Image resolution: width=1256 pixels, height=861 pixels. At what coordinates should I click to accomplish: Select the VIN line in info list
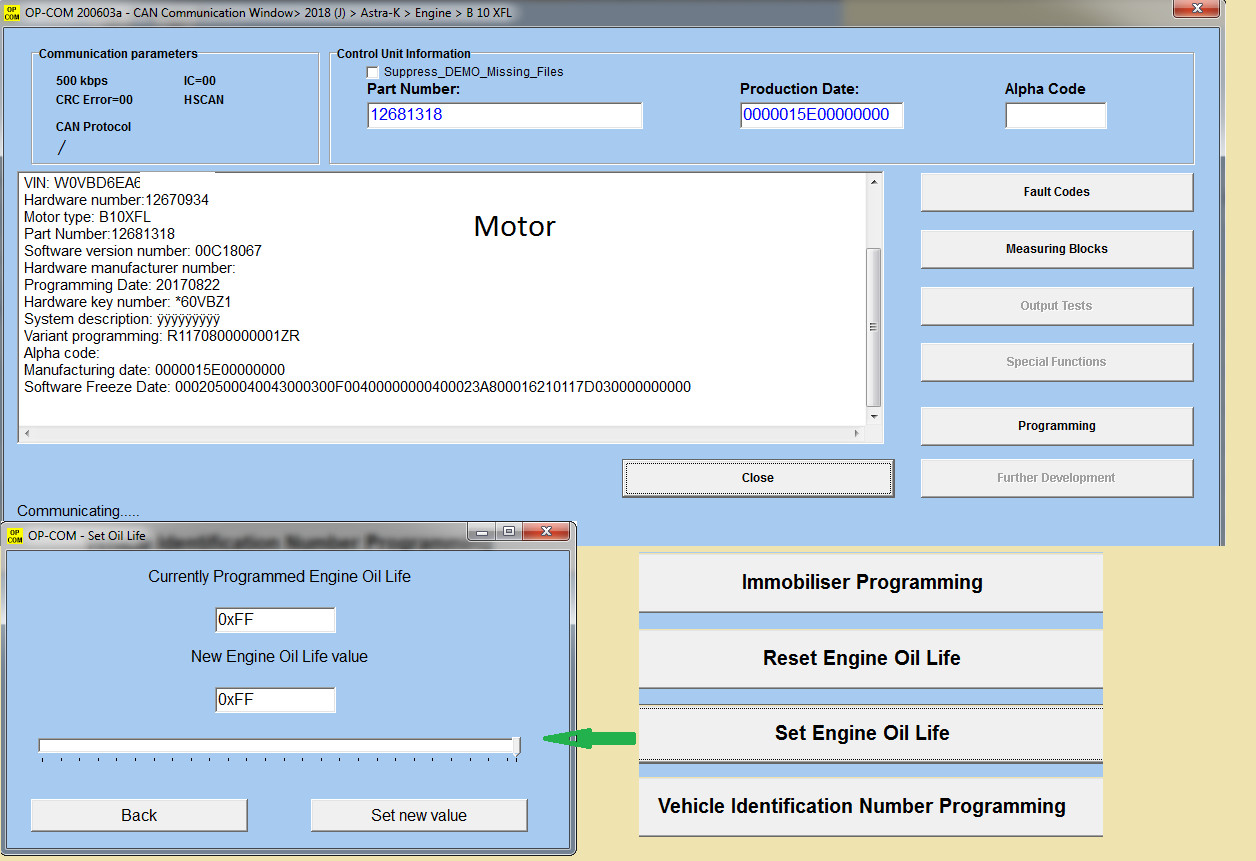coord(82,183)
